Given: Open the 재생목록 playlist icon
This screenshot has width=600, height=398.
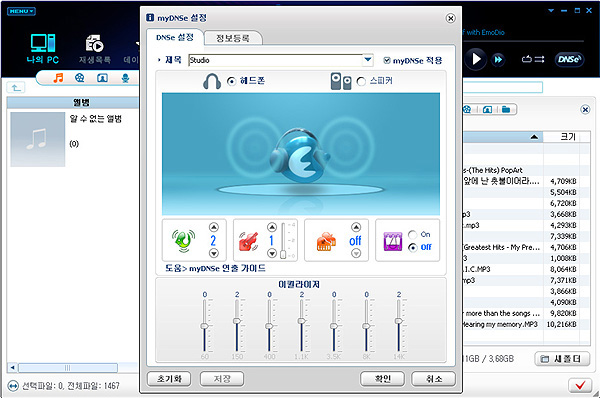Looking at the screenshot, I should tap(95, 49).
